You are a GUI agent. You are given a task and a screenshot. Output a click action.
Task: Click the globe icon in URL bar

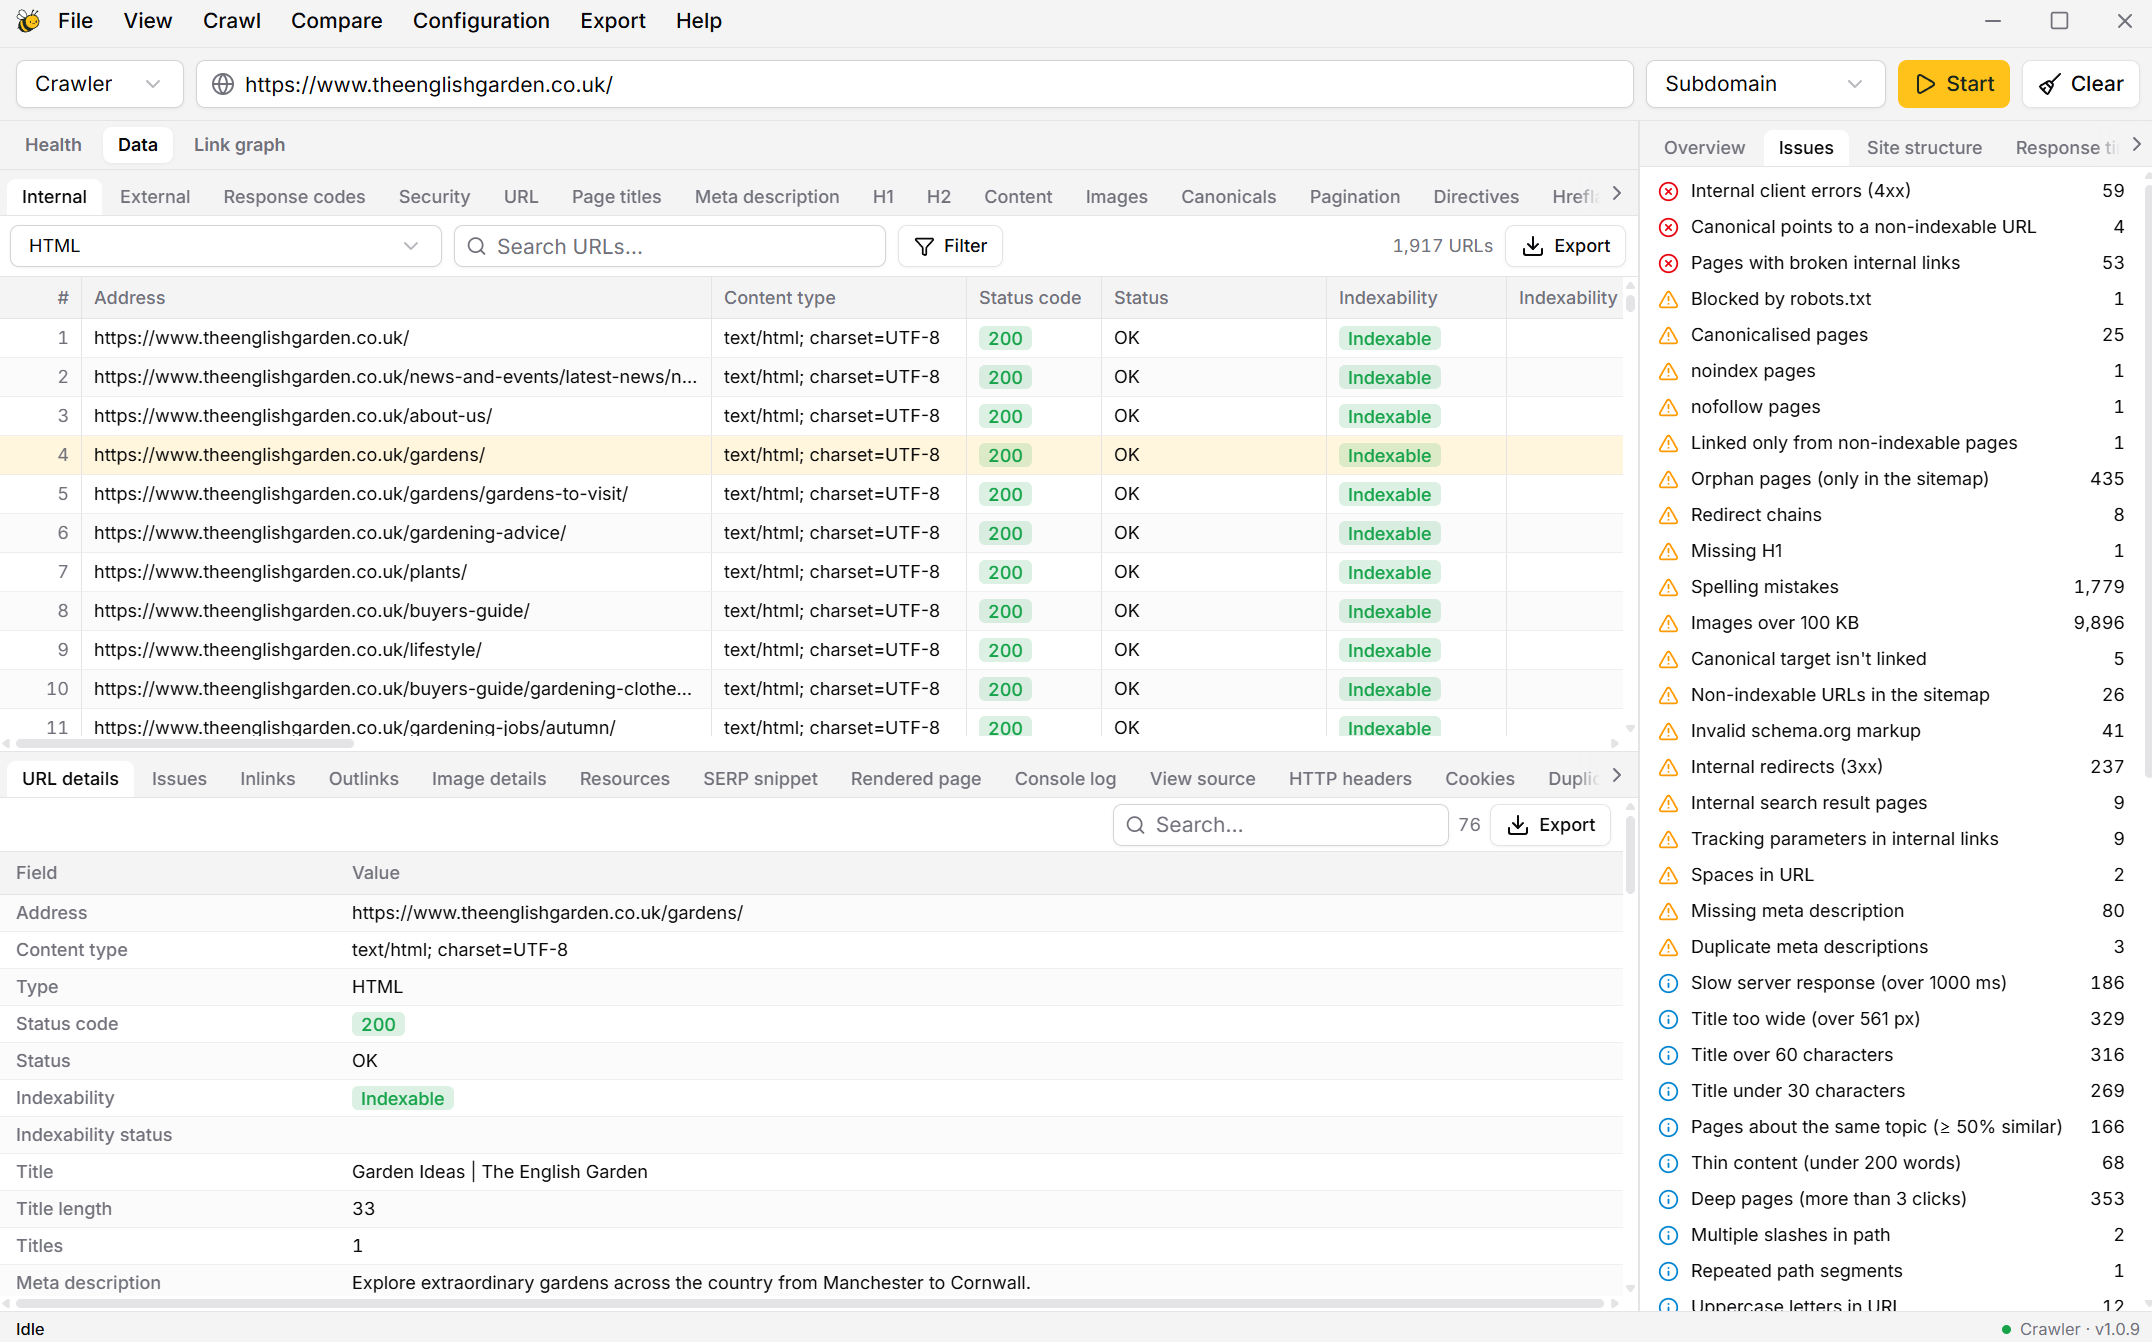(x=223, y=84)
